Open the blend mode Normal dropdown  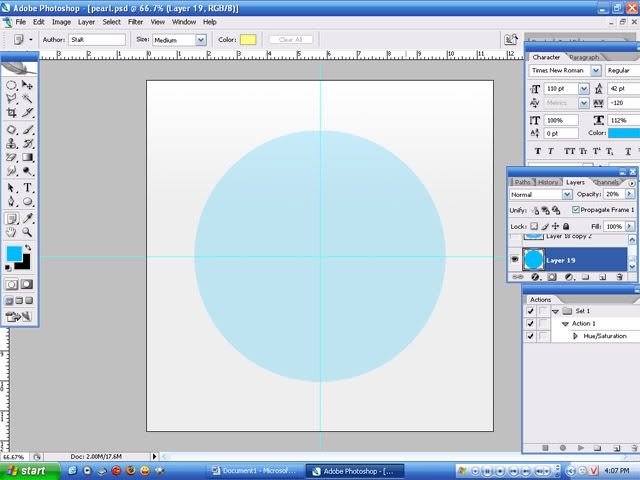(x=567, y=195)
